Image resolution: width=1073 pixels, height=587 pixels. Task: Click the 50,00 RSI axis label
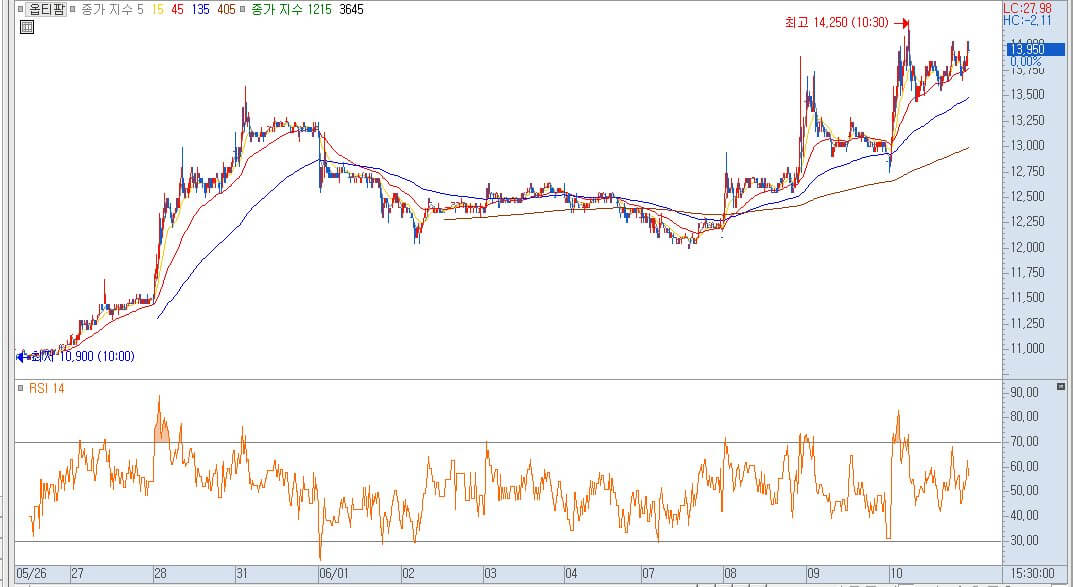pyautogui.click(x=1024, y=491)
